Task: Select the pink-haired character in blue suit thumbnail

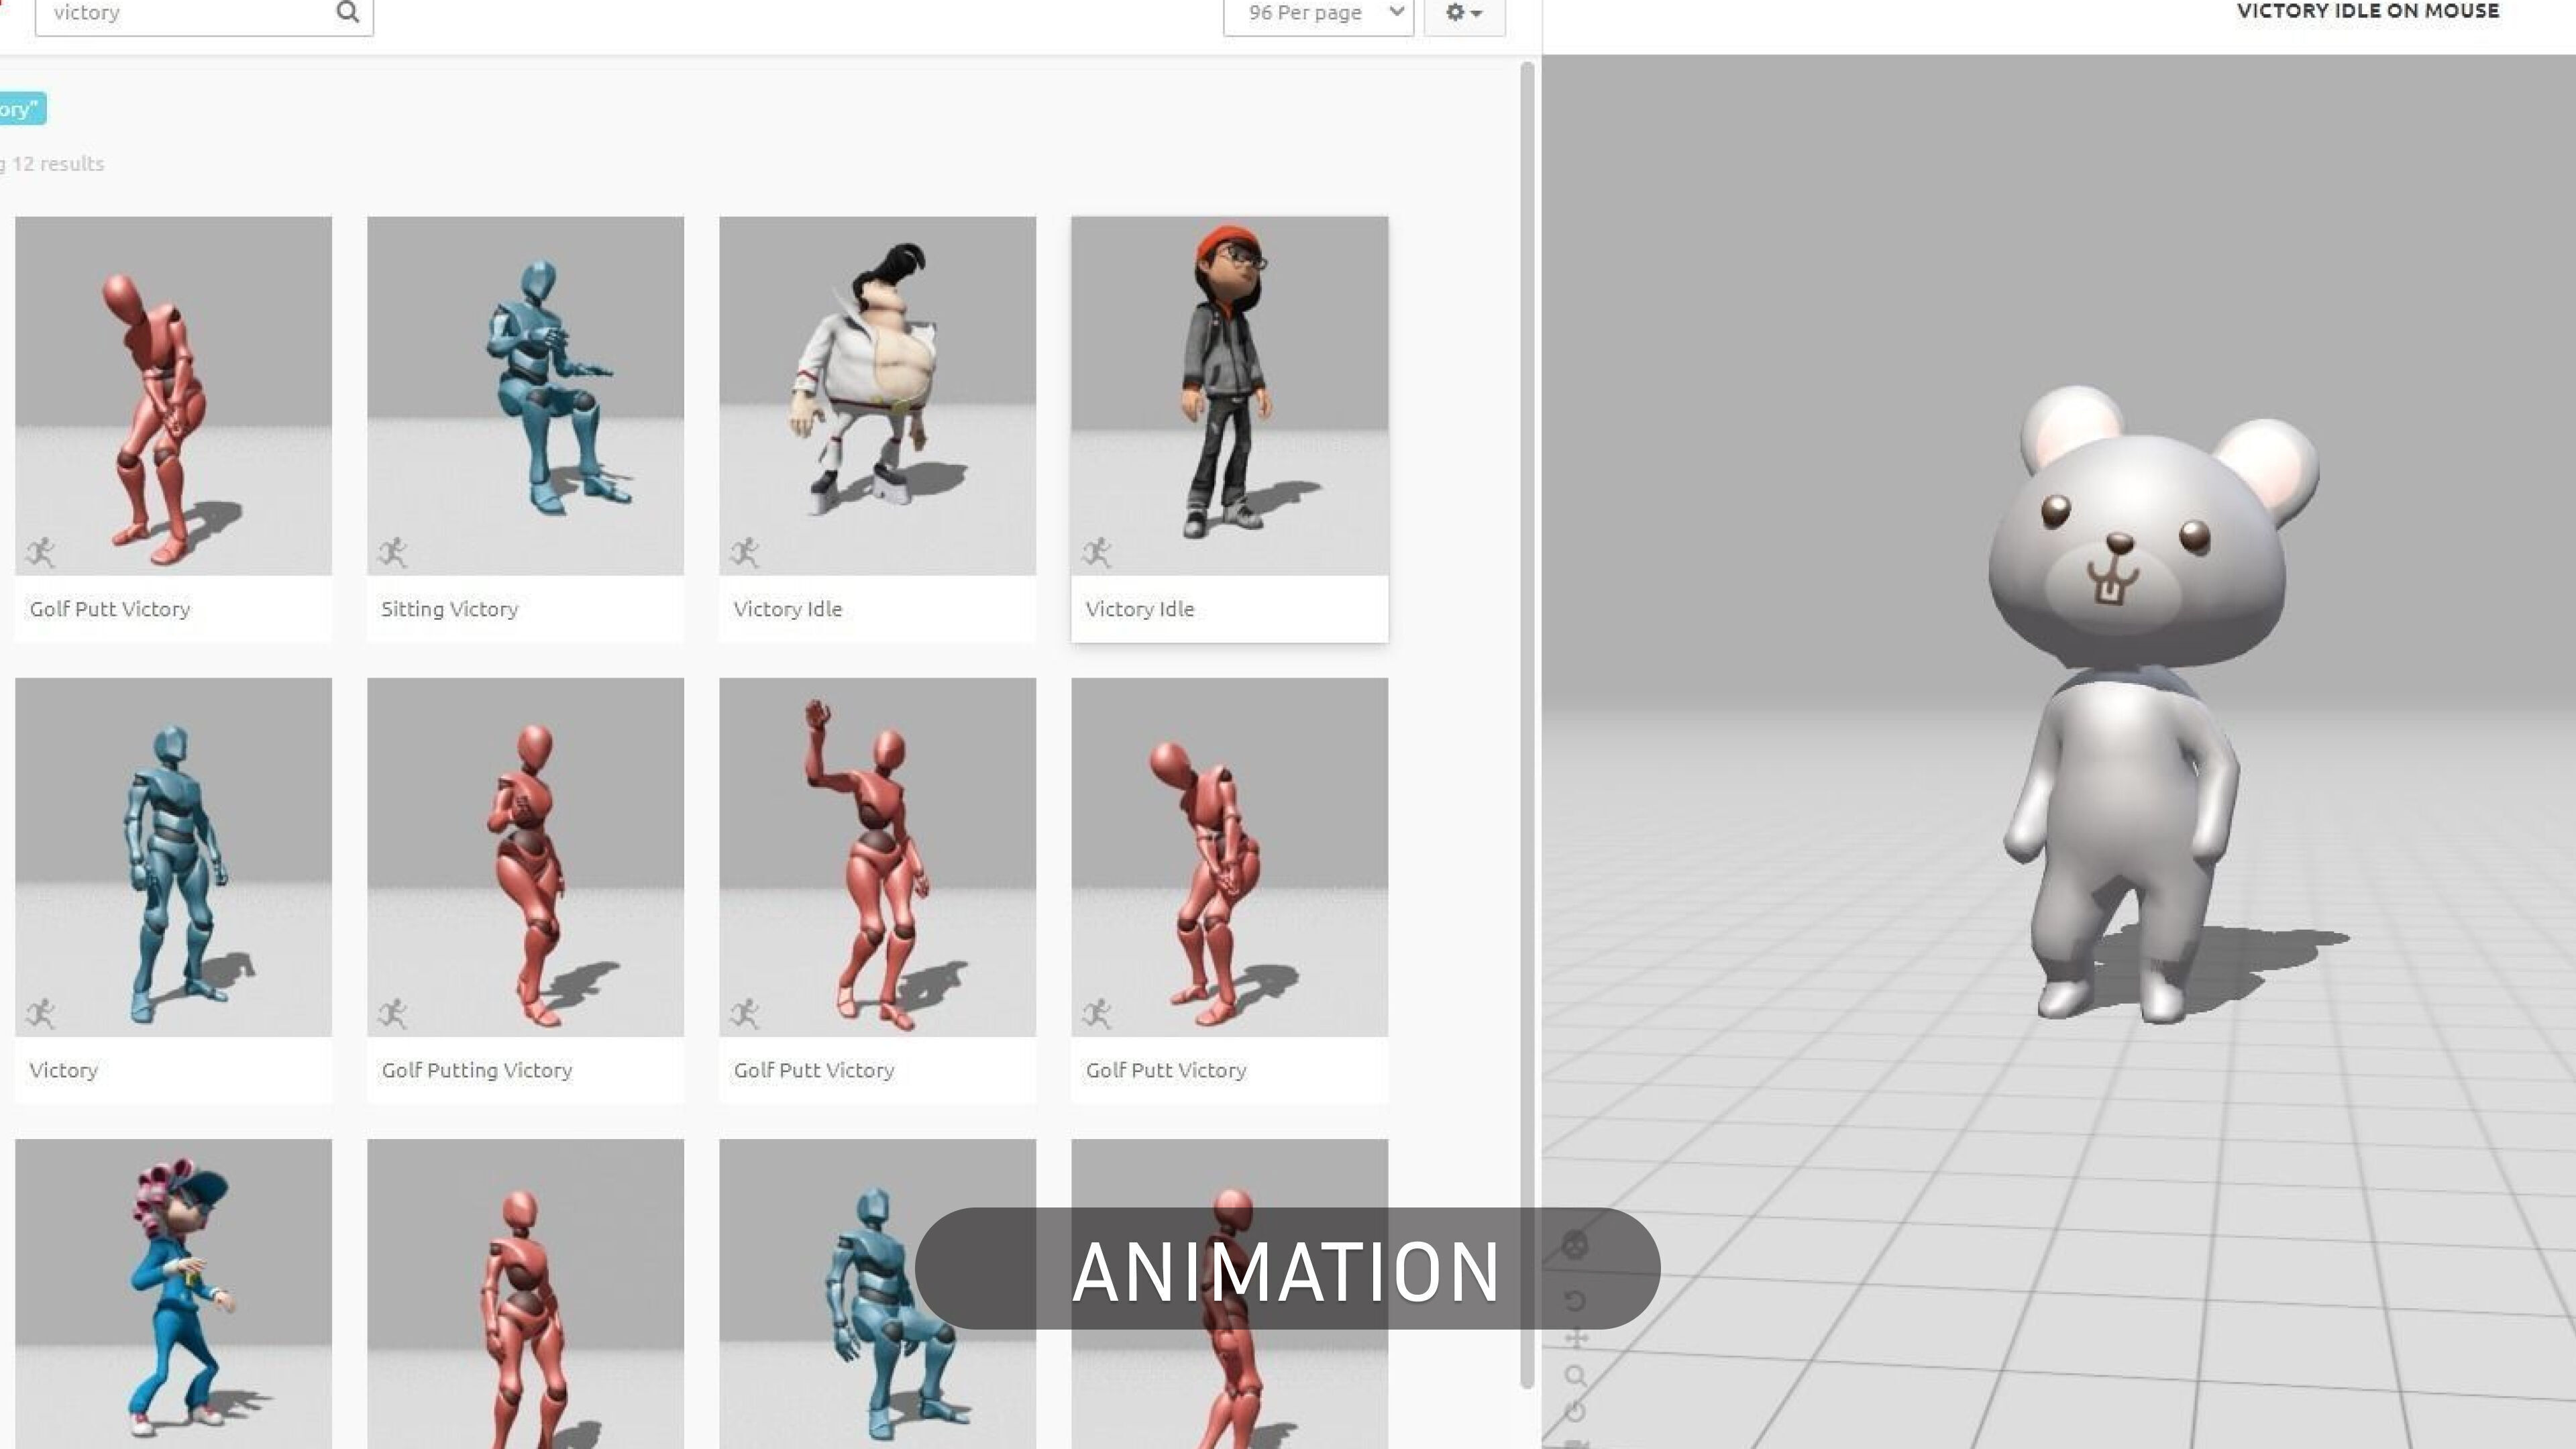Action: coord(173,1294)
